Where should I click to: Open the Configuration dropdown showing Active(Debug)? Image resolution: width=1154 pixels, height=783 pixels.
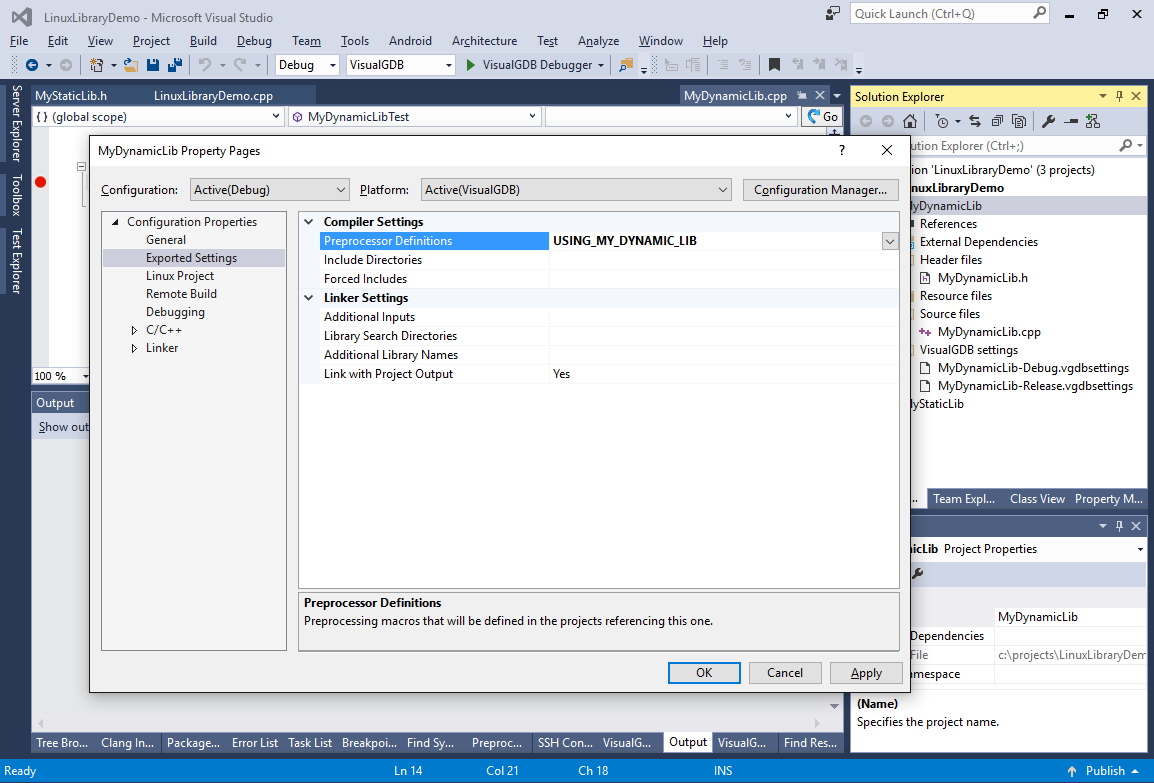269,190
